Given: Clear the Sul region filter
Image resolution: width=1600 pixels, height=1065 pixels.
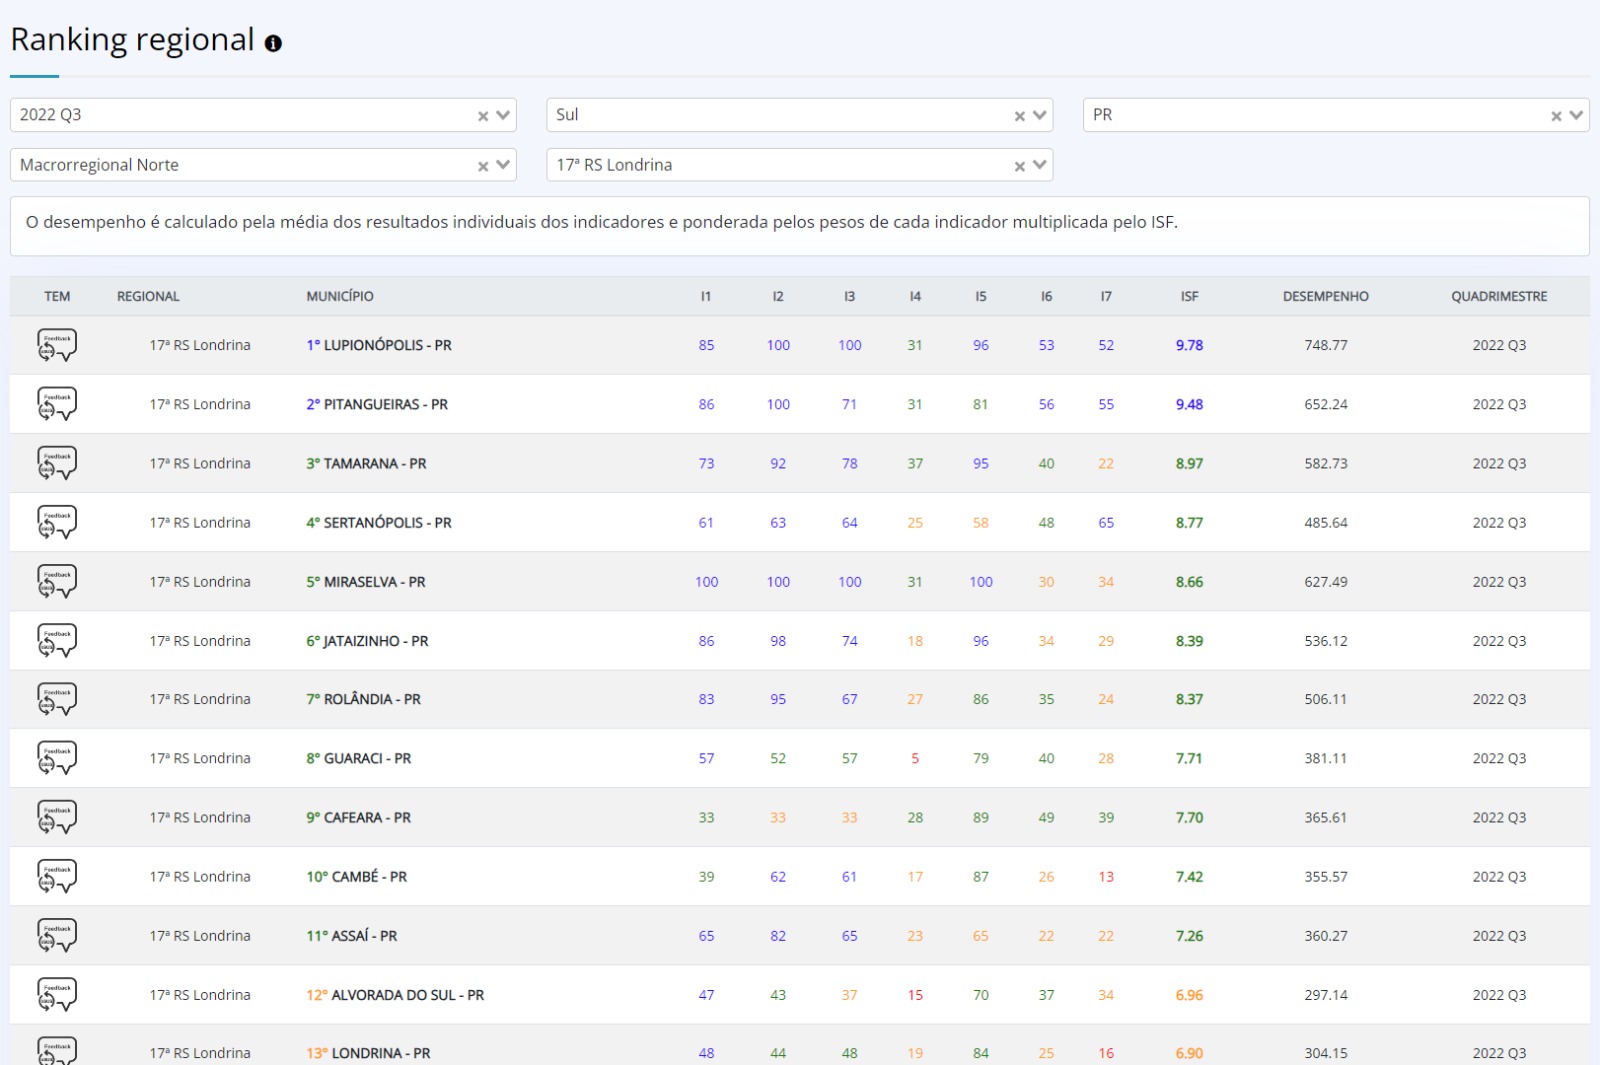Looking at the screenshot, I should [x=1019, y=116].
